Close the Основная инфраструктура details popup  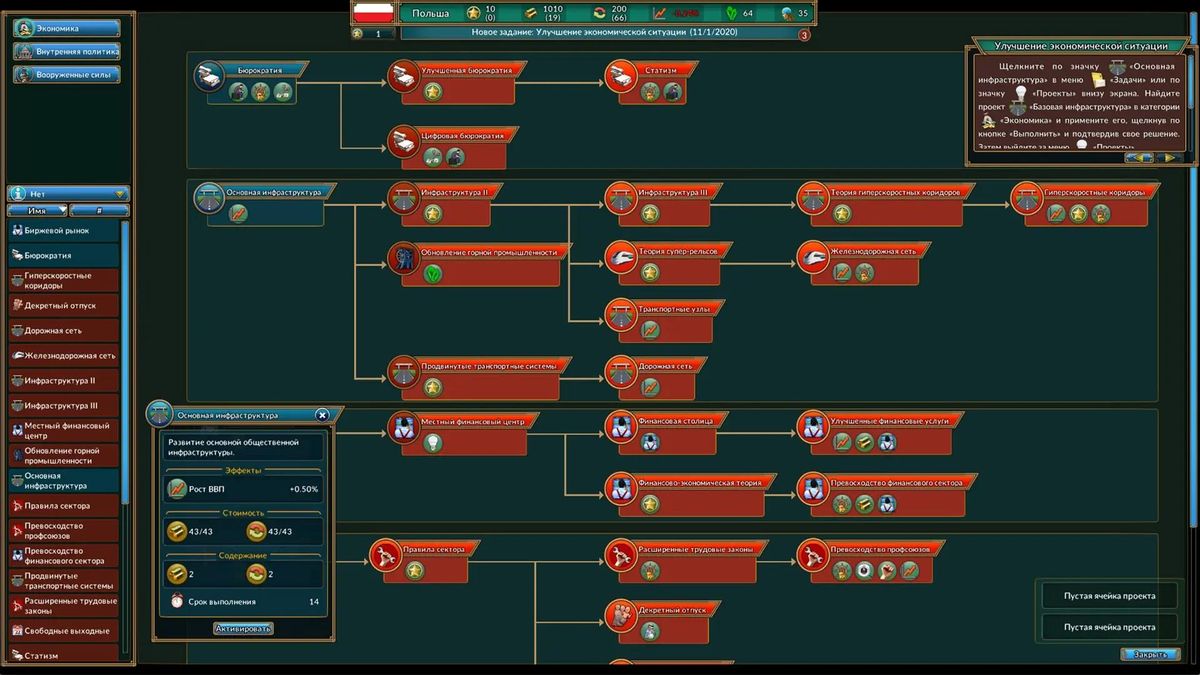322,415
